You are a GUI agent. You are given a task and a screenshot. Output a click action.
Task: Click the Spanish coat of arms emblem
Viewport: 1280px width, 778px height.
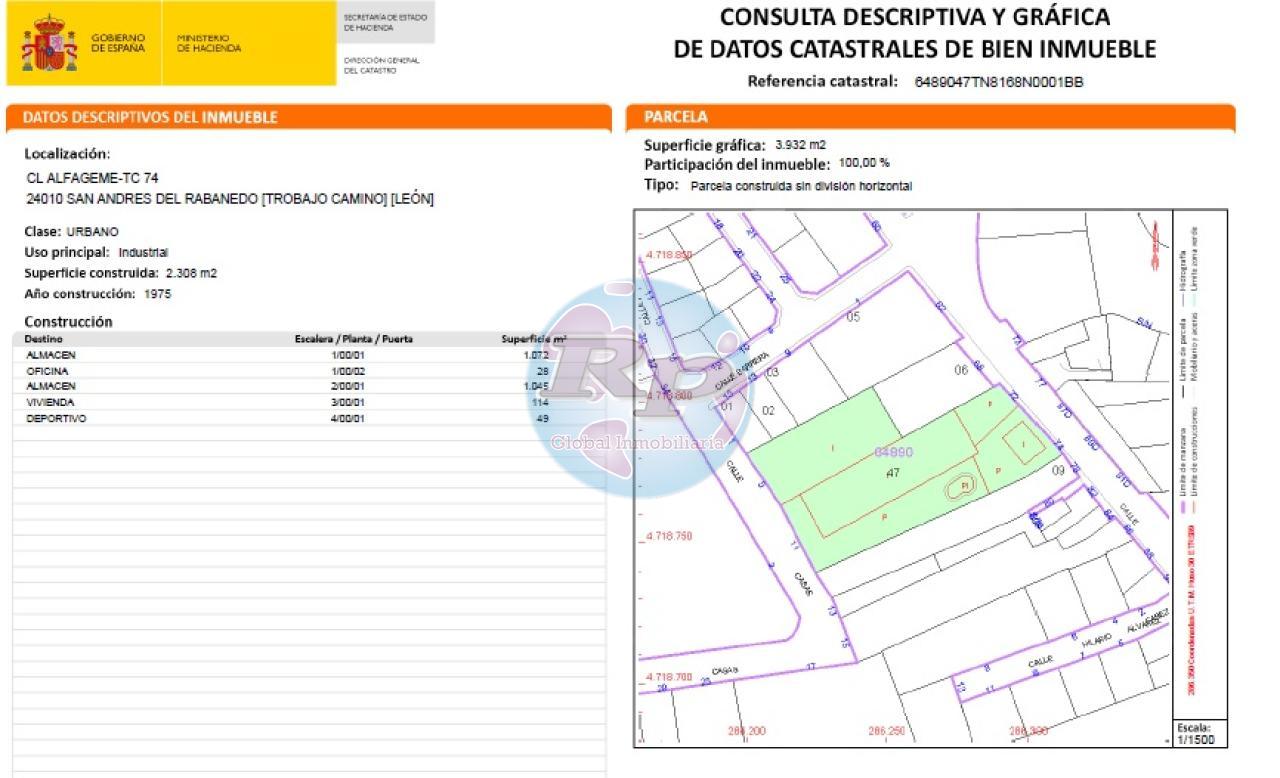[49, 43]
